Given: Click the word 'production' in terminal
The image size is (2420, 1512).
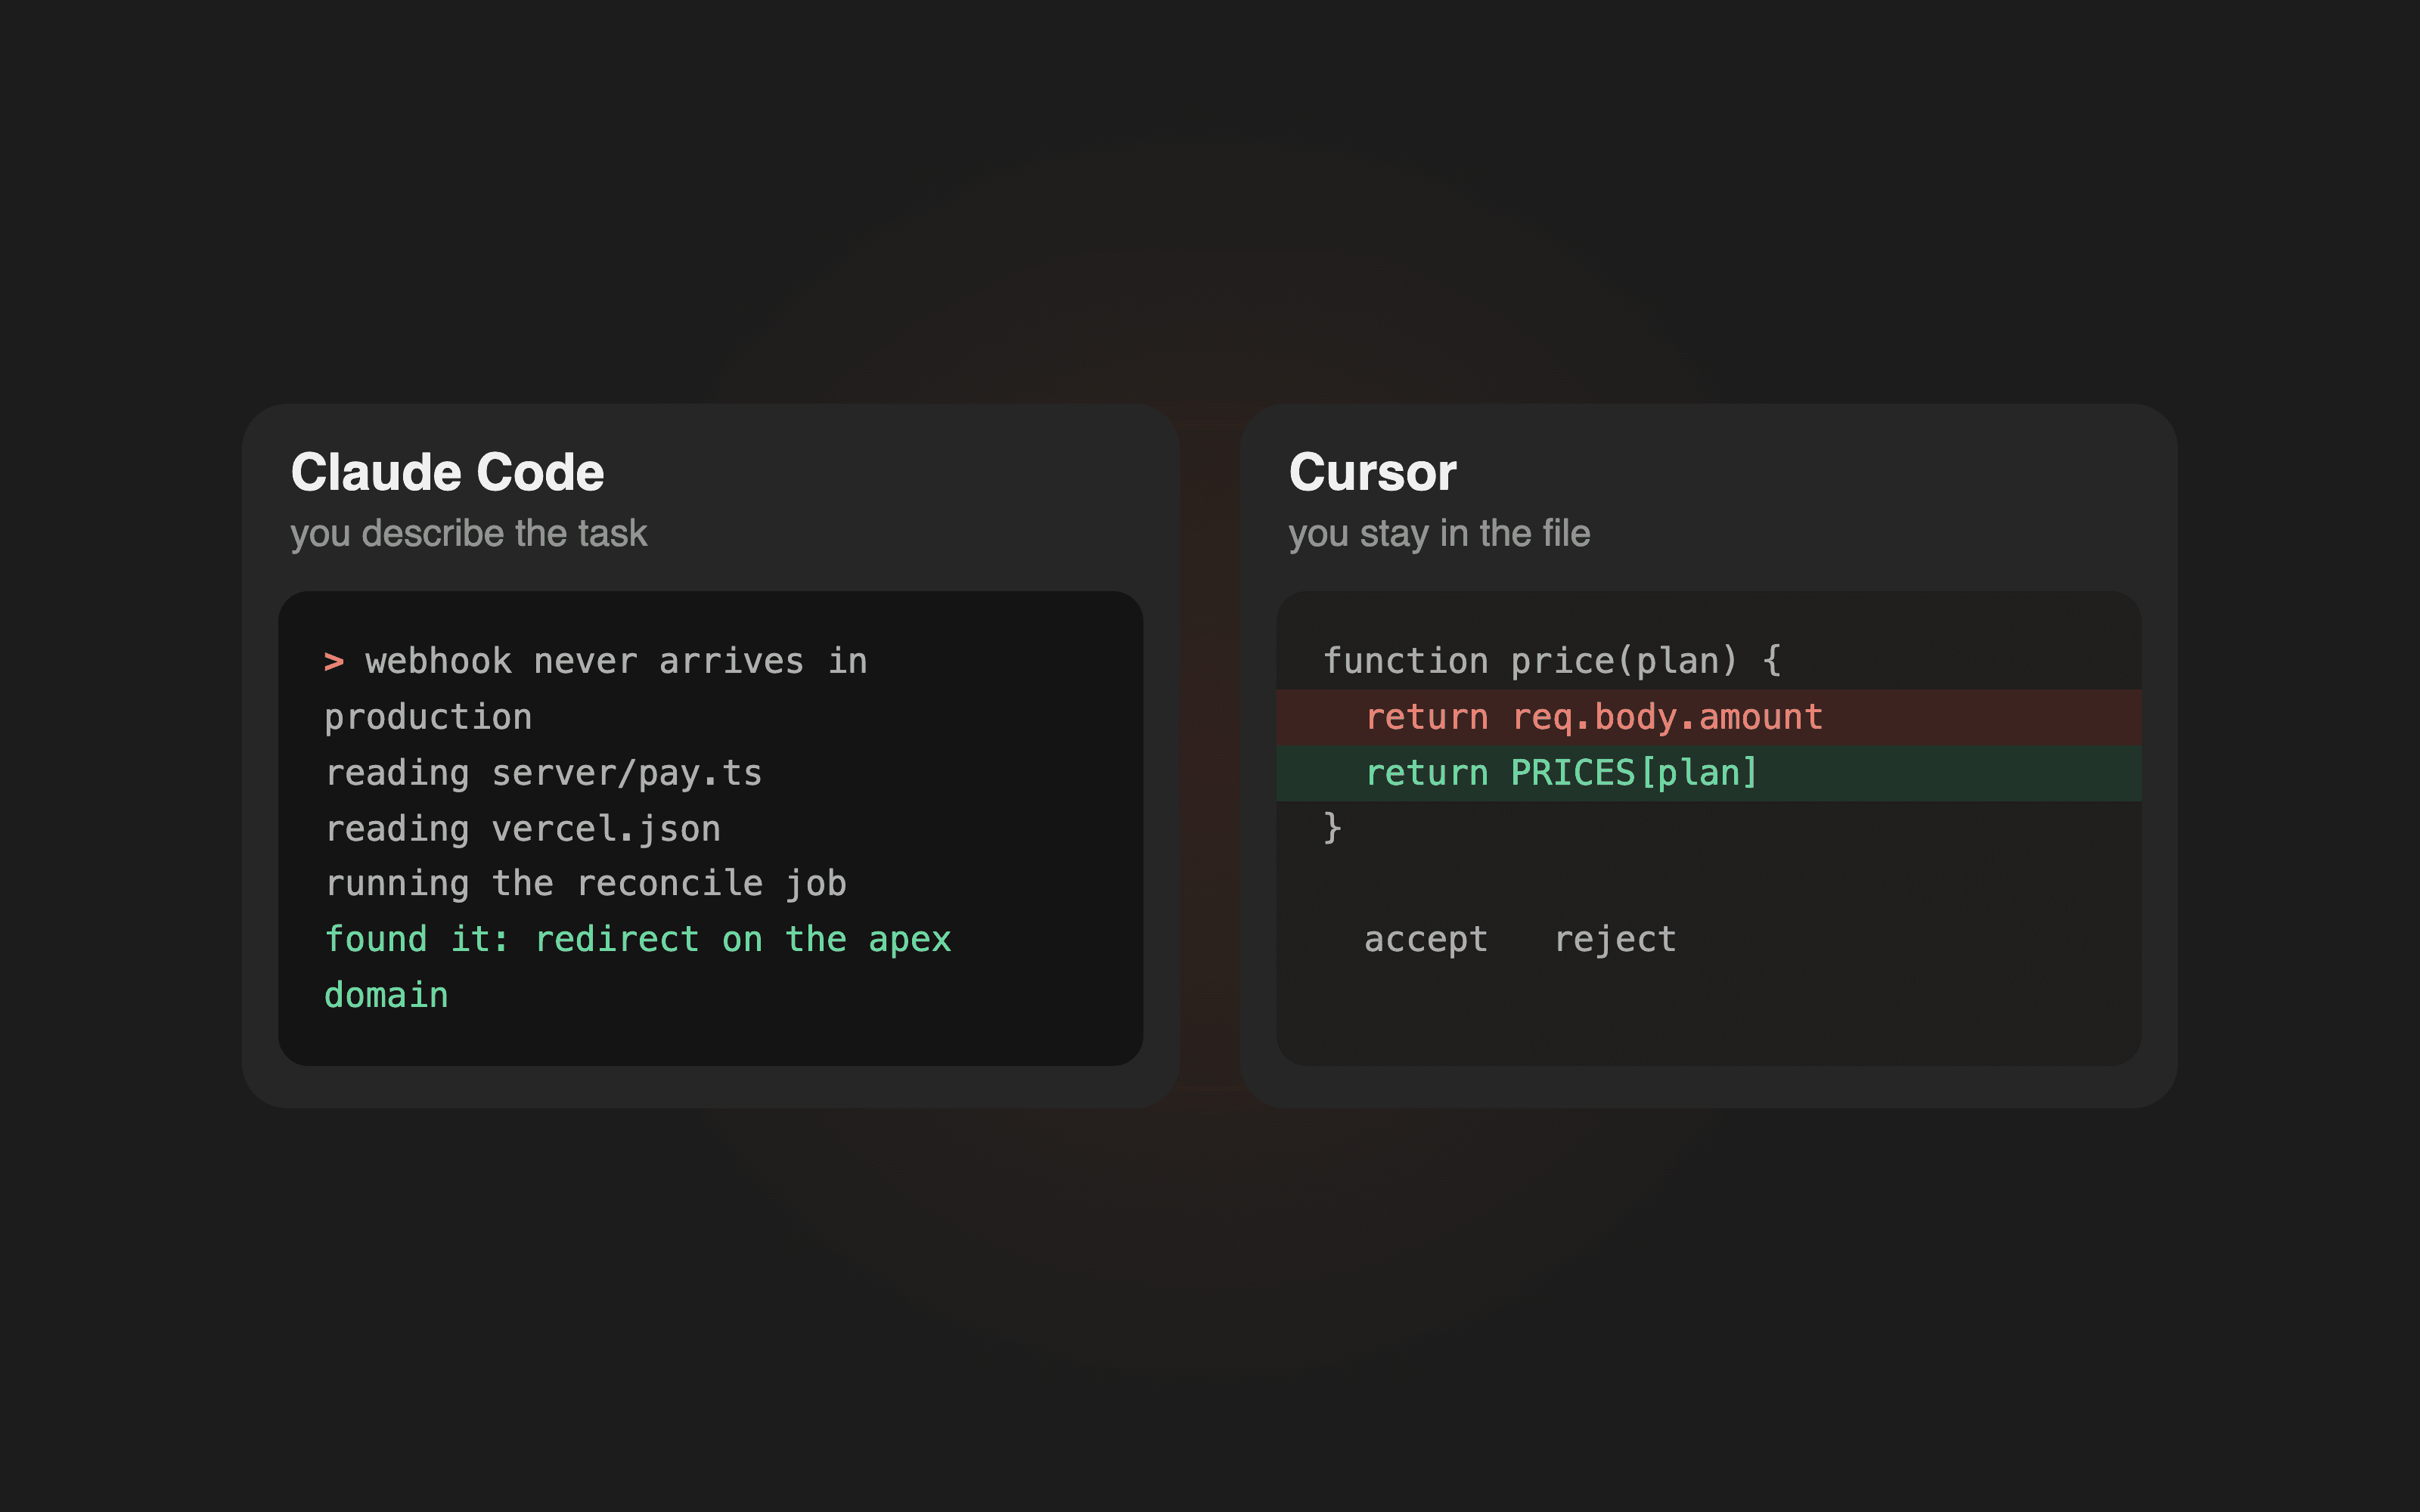Looking at the screenshot, I should [428, 718].
